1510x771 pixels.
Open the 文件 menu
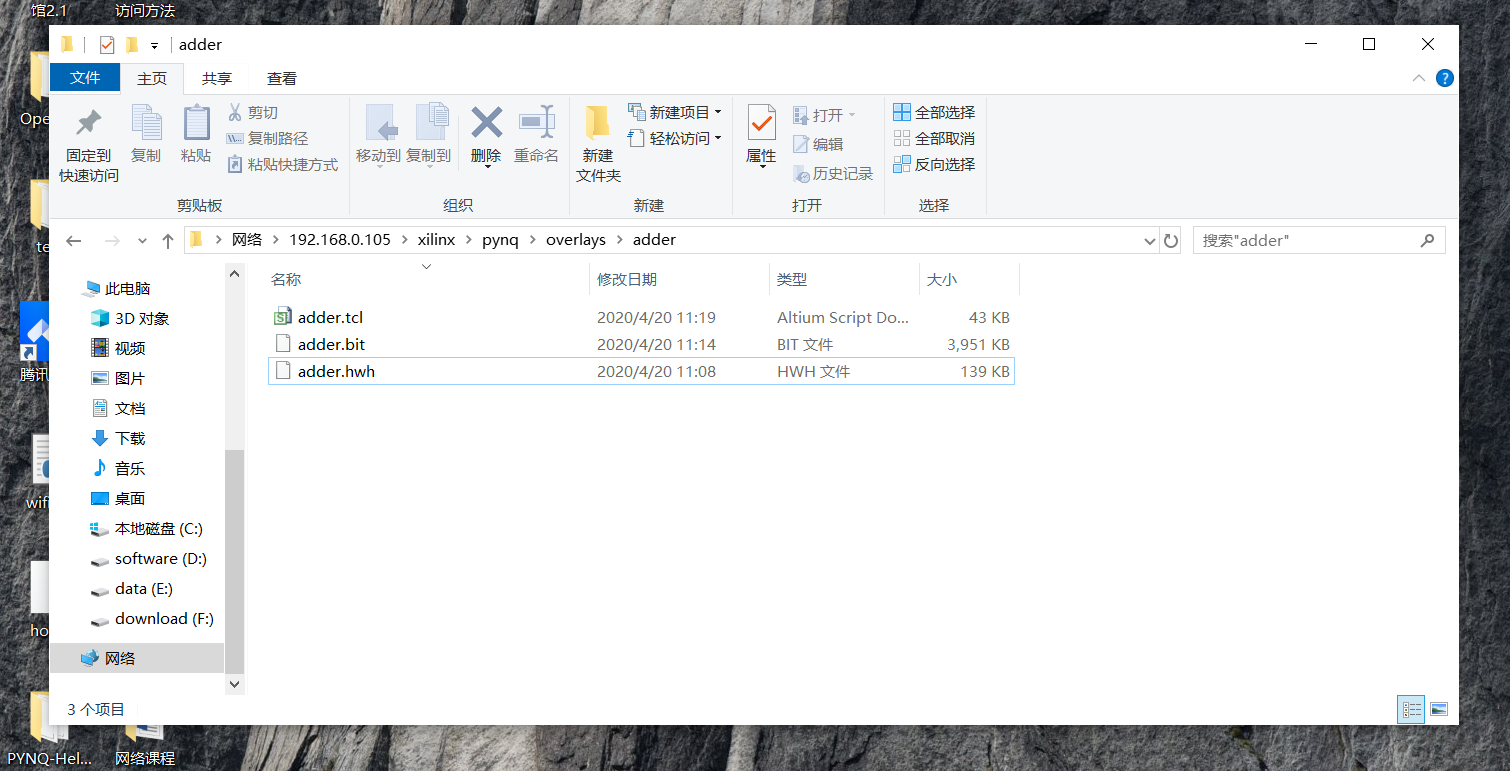(85, 78)
